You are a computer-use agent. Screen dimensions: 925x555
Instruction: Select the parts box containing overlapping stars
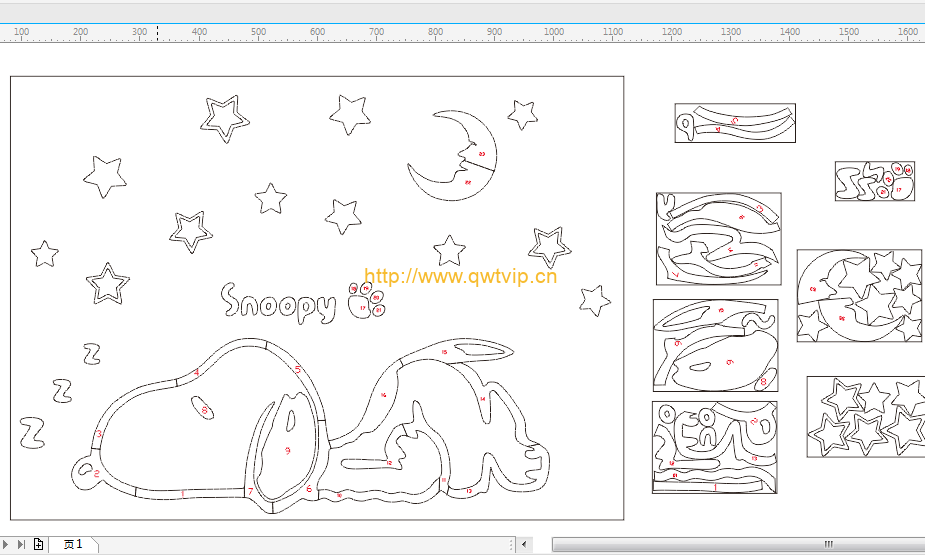865,417
